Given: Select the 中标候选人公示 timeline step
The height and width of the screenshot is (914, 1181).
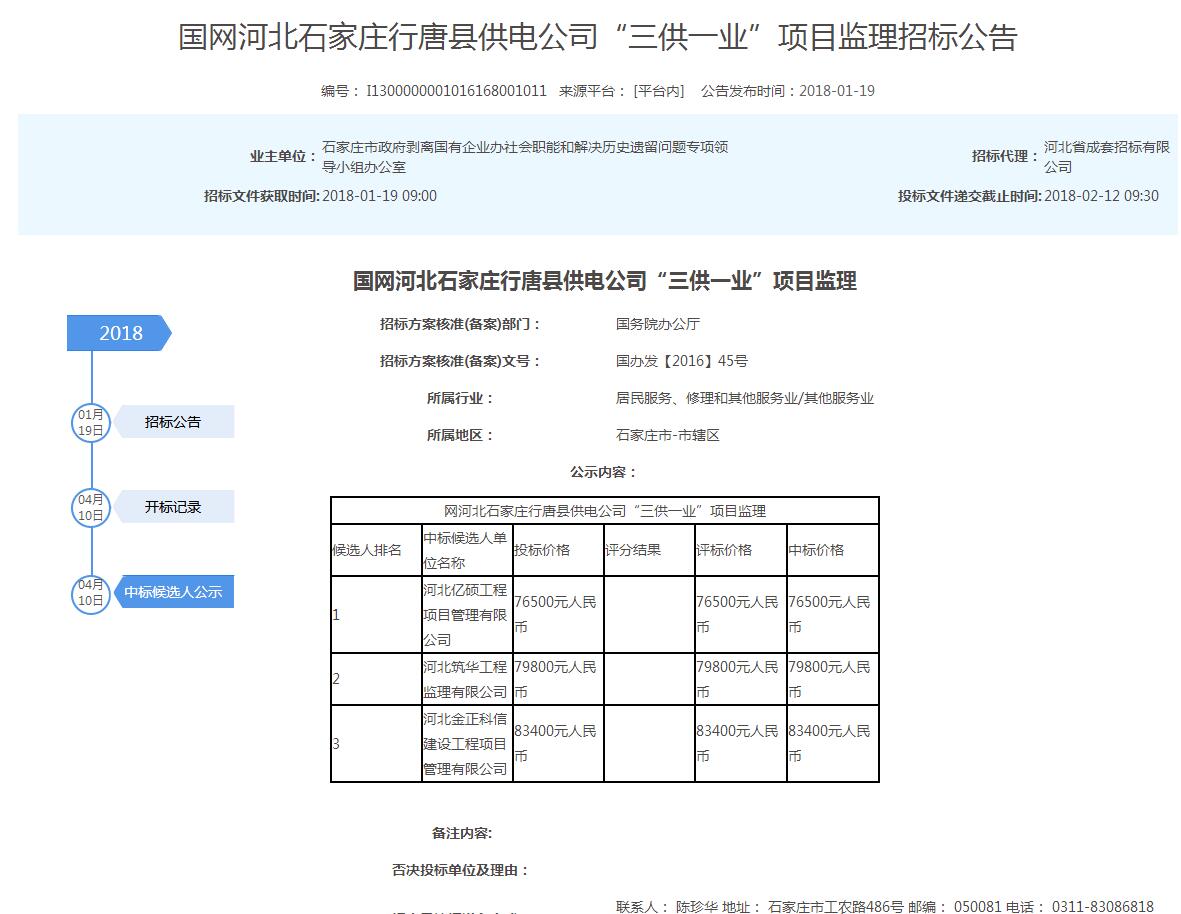Looking at the screenshot, I should 173,592.
